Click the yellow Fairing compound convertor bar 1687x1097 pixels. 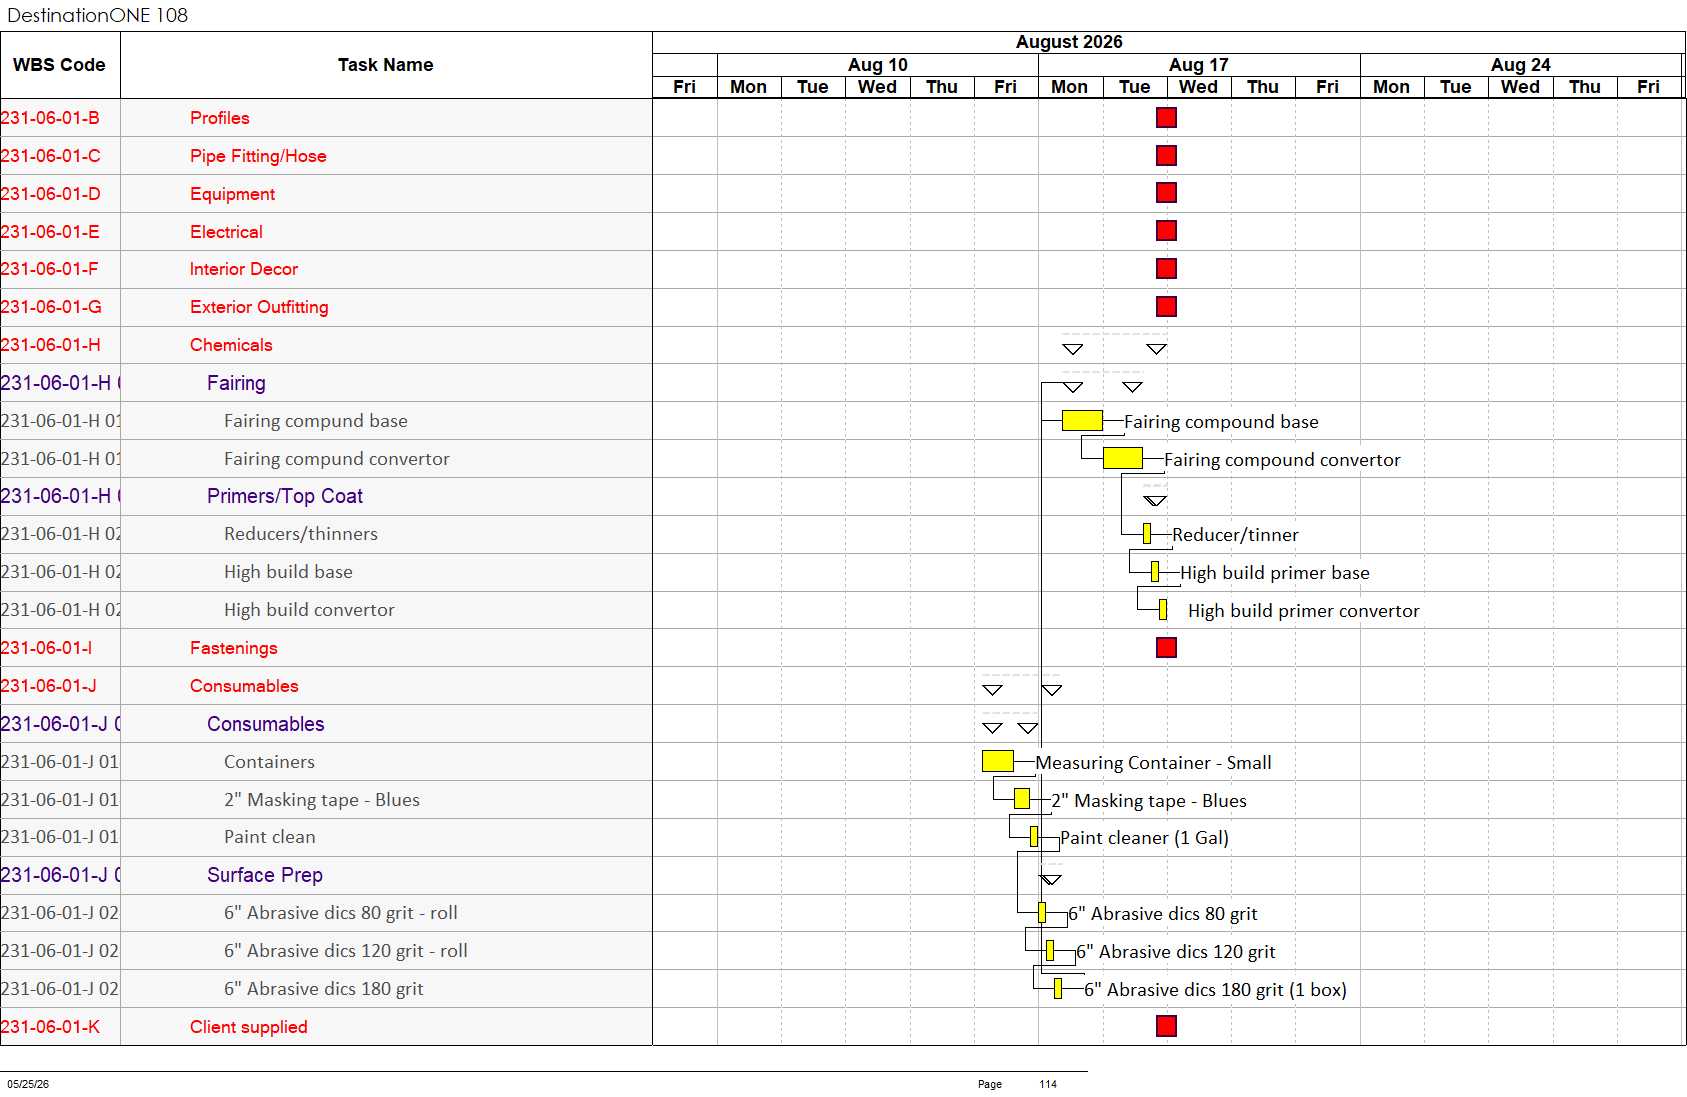1122,458
